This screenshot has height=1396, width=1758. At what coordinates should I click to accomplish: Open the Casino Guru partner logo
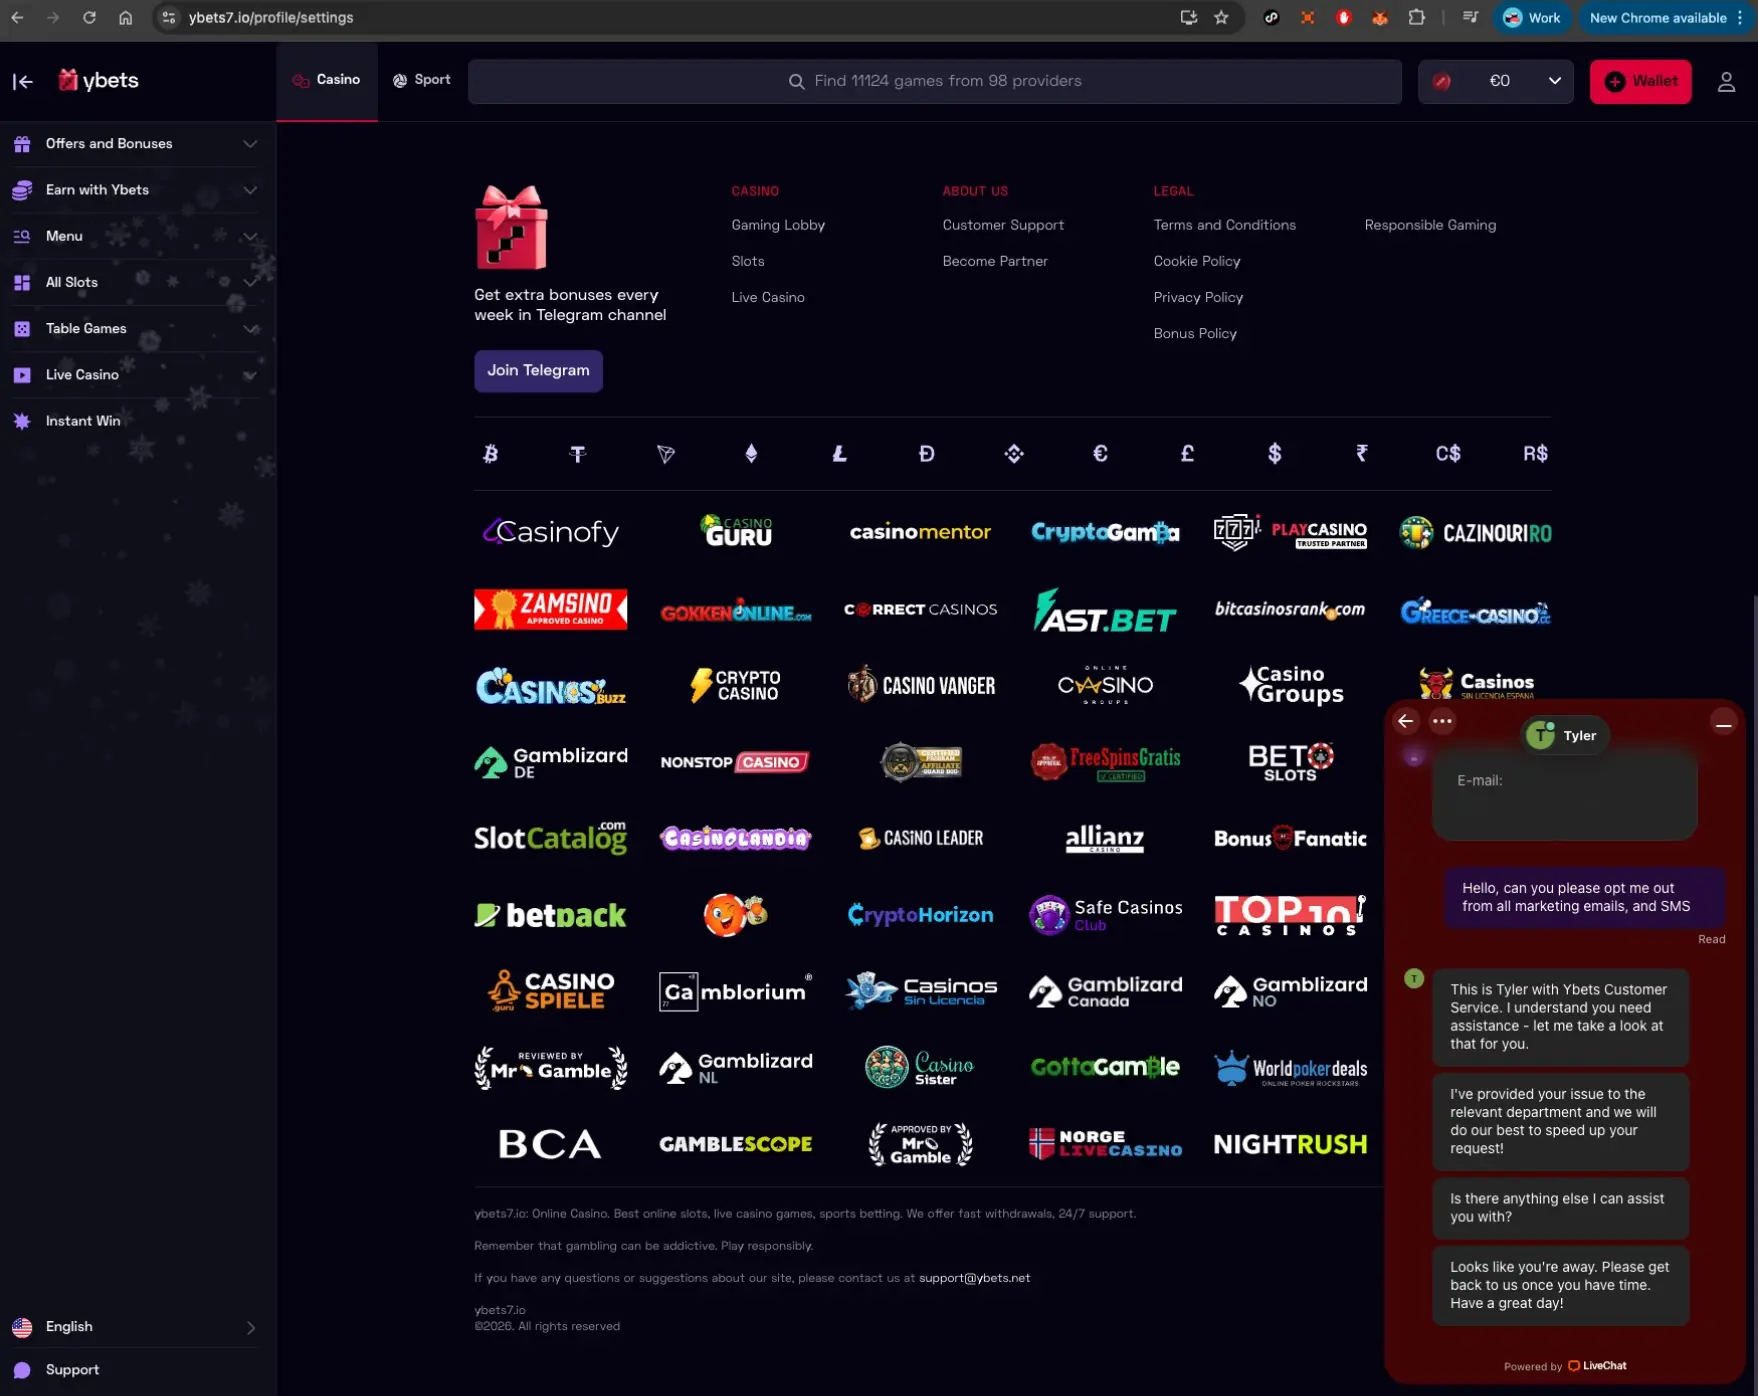(736, 531)
